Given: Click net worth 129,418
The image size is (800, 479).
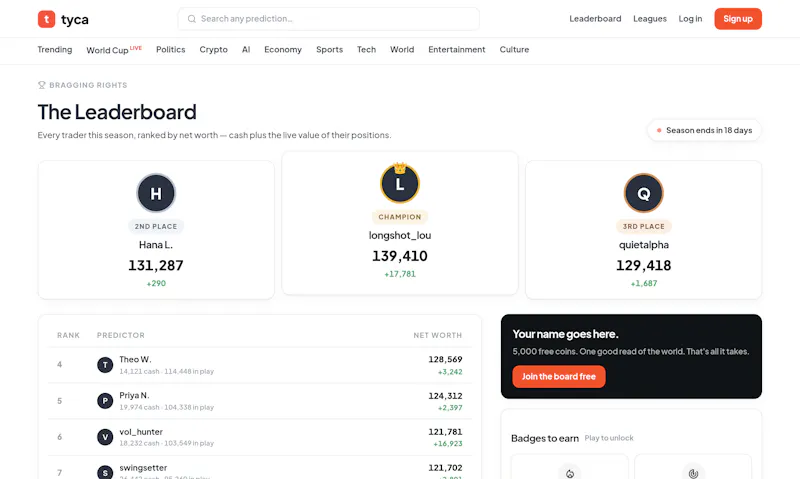Looking at the screenshot, I should 644,265.
